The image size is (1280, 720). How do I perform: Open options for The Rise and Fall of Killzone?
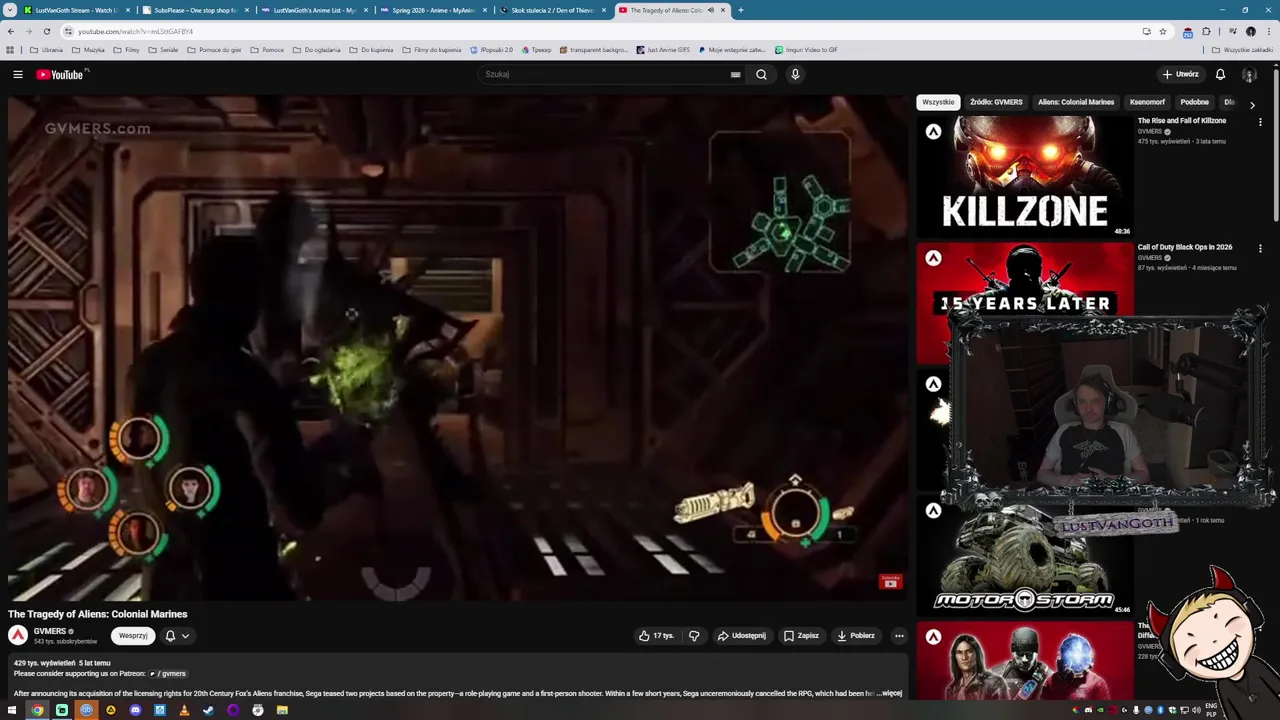pyautogui.click(x=1260, y=122)
